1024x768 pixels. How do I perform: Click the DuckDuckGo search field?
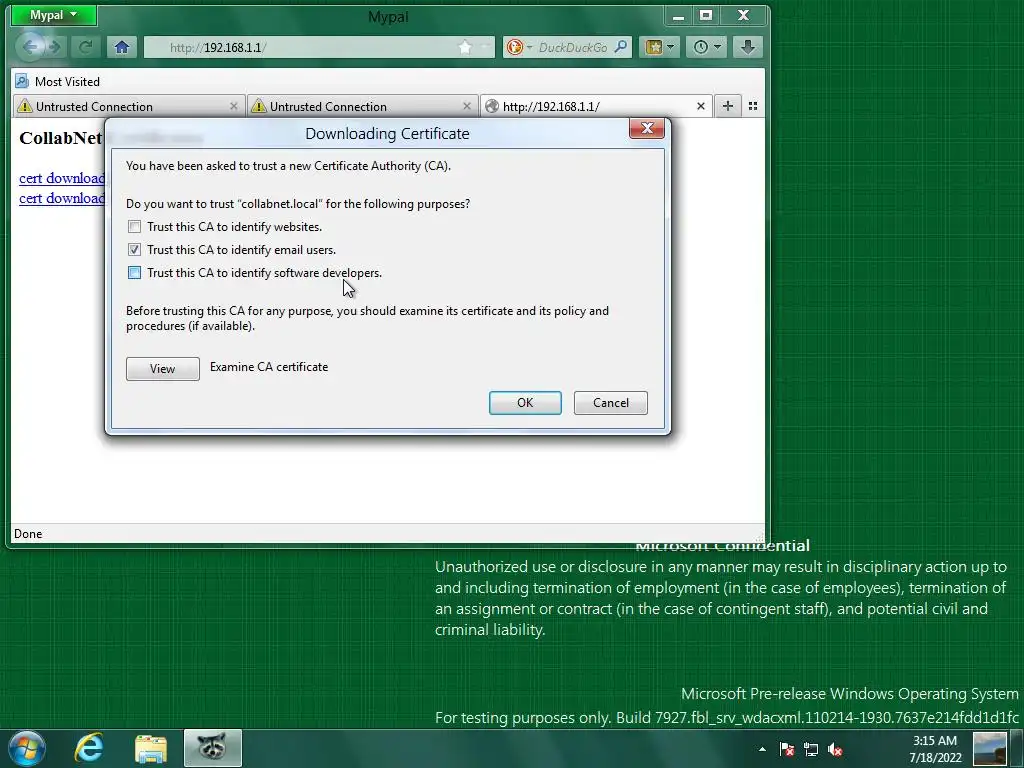[573, 48]
